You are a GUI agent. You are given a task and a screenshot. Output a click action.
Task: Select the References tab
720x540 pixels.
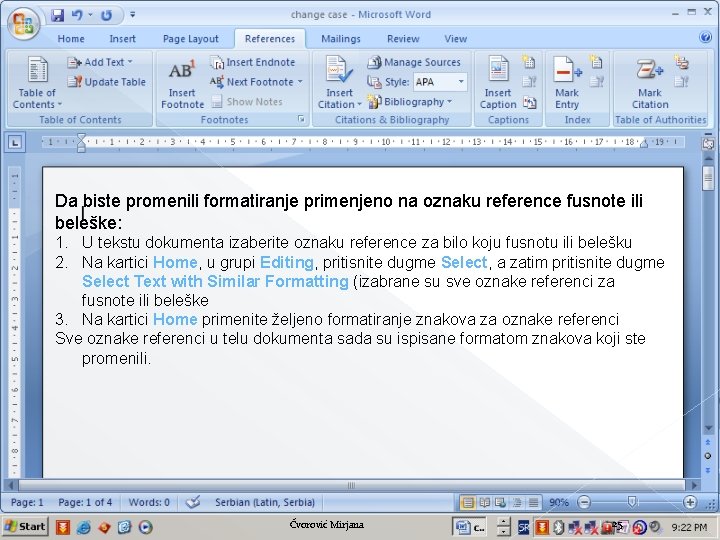click(270, 39)
